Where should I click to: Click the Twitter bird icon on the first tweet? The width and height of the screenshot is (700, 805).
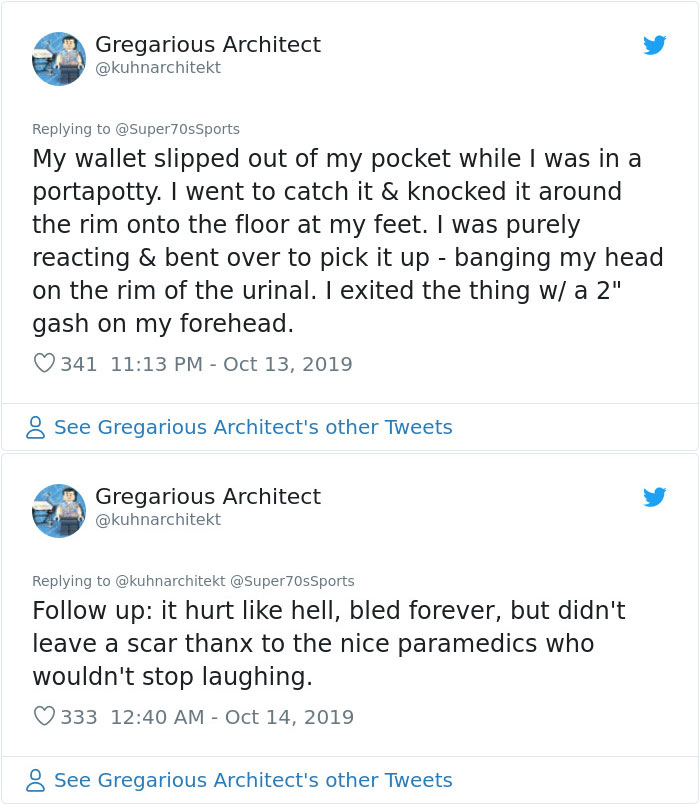[x=656, y=45]
